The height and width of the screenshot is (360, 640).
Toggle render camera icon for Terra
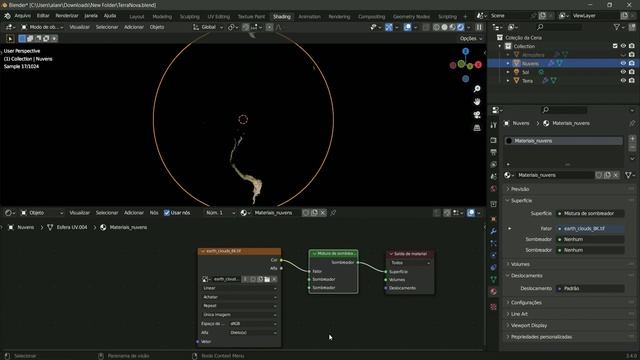click(x=632, y=80)
